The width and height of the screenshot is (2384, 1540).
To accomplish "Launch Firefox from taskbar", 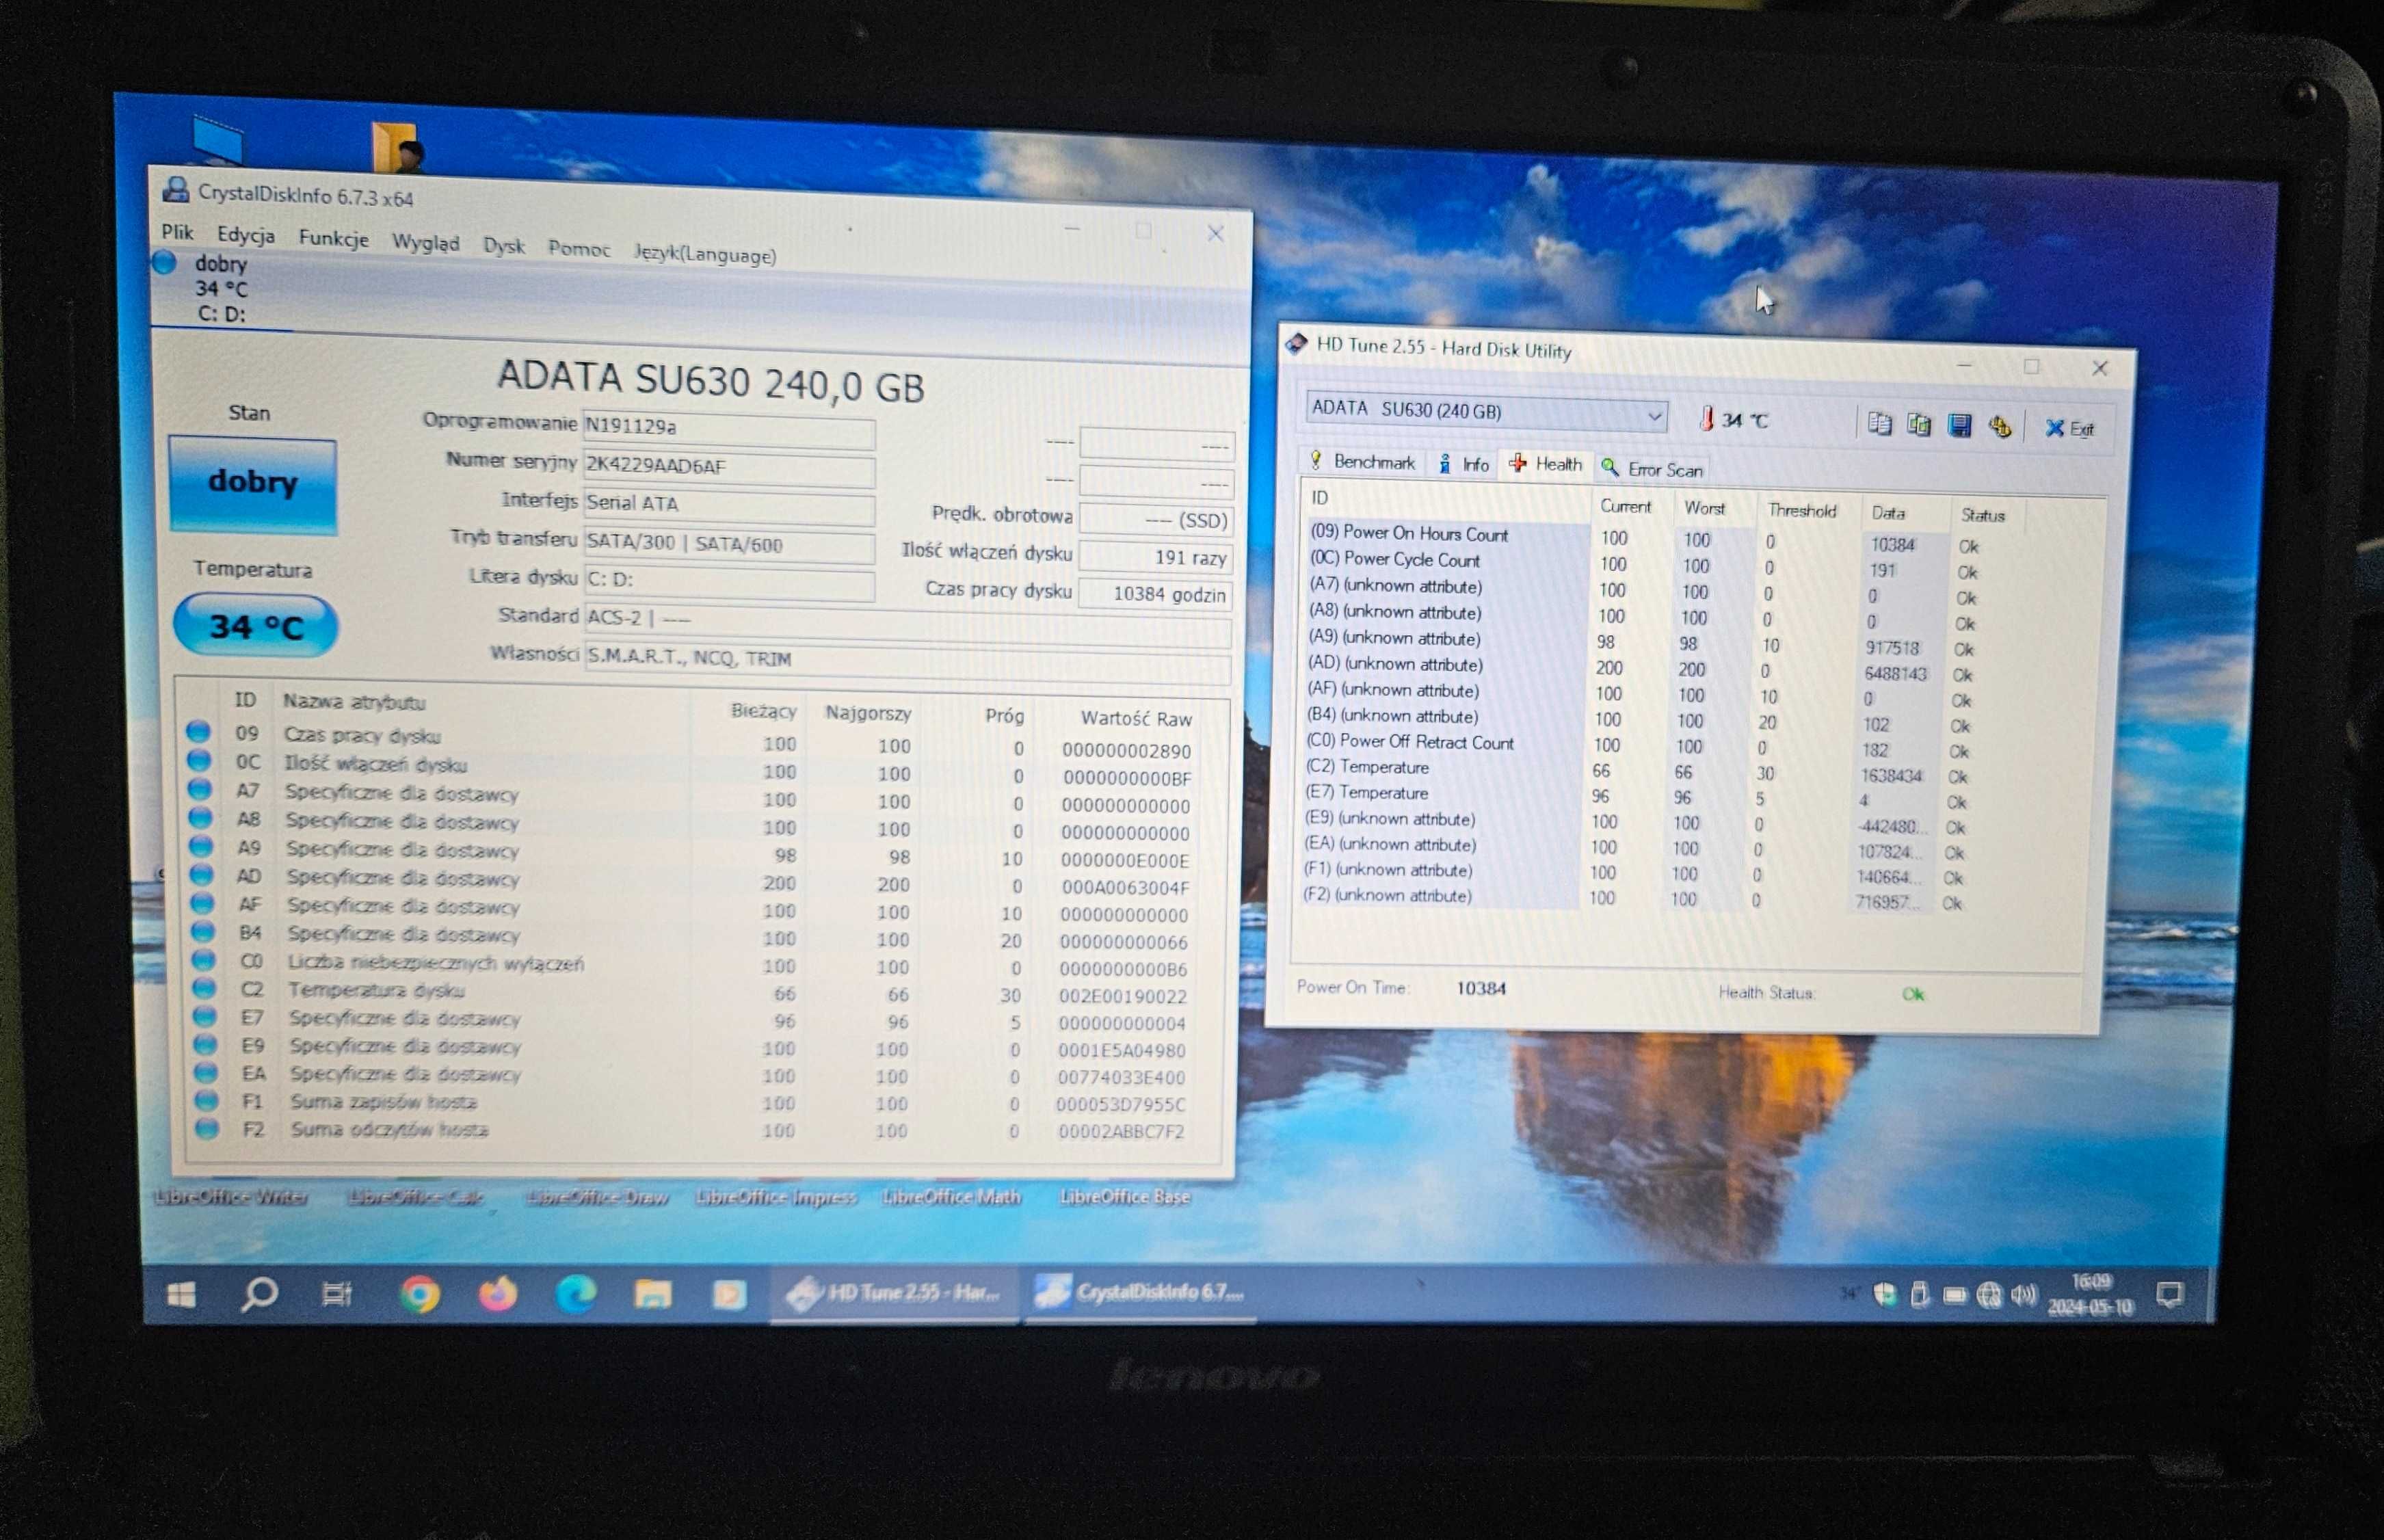I will pyautogui.click(x=497, y=1293).
